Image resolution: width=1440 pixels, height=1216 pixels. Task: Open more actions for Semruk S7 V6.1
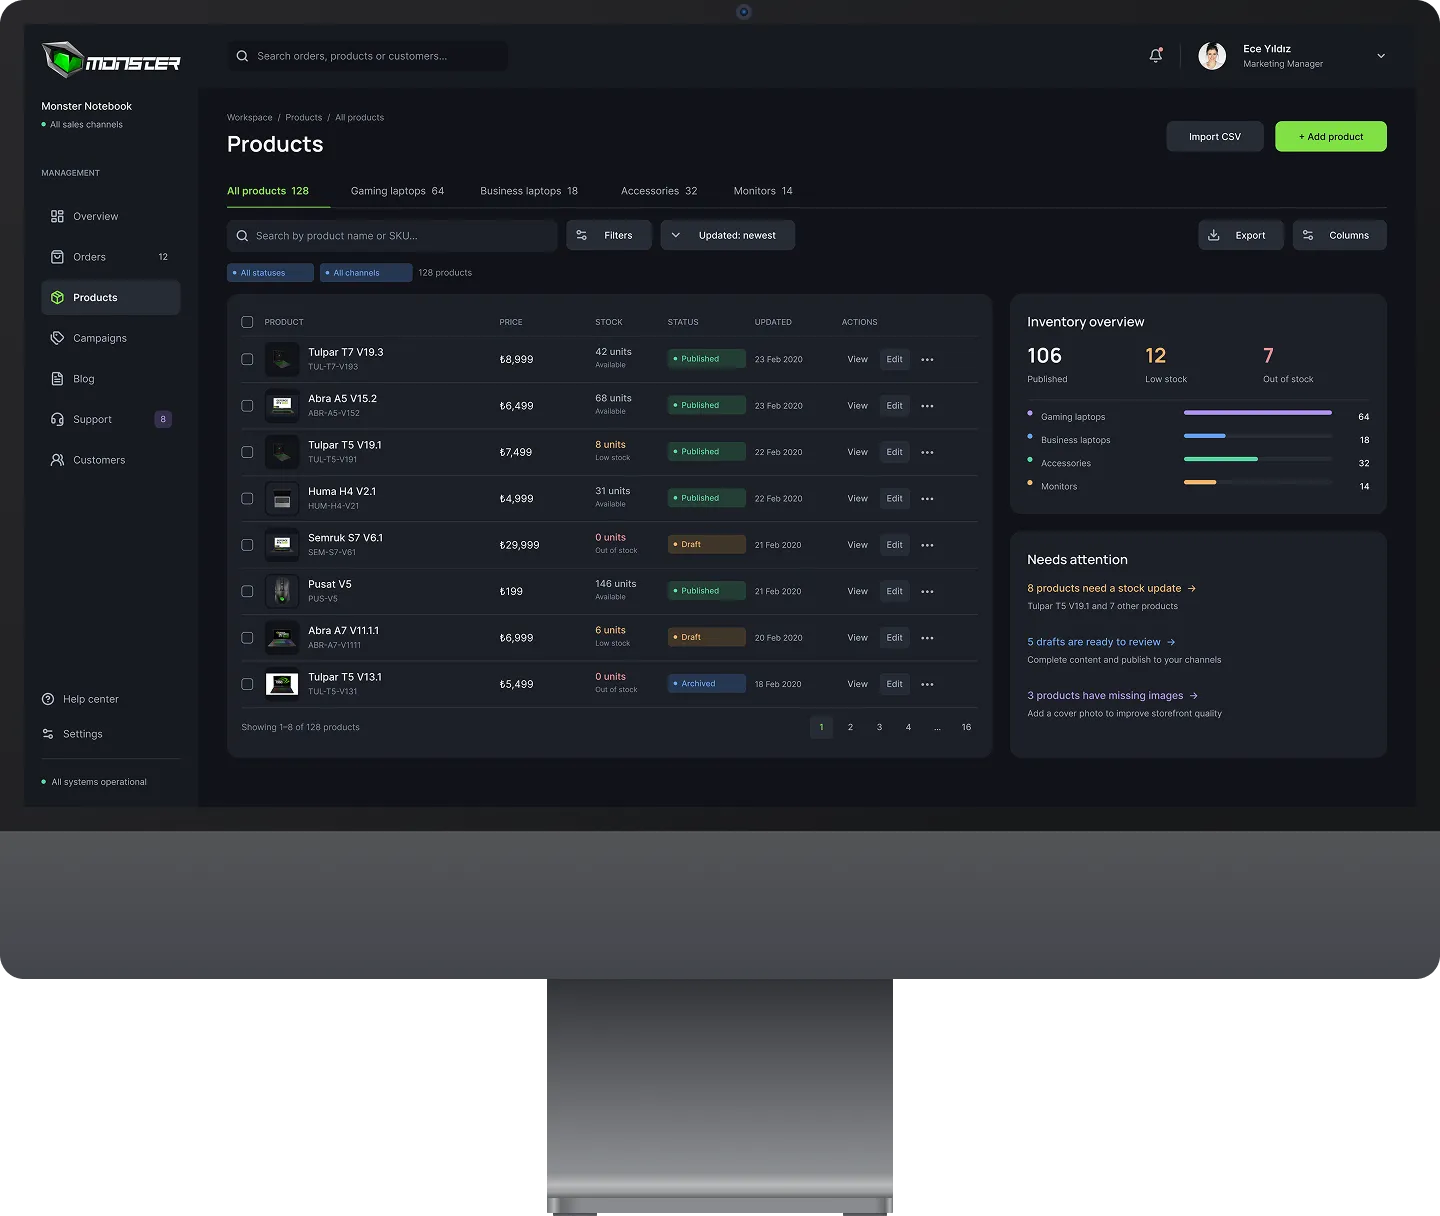pos(927,545)
